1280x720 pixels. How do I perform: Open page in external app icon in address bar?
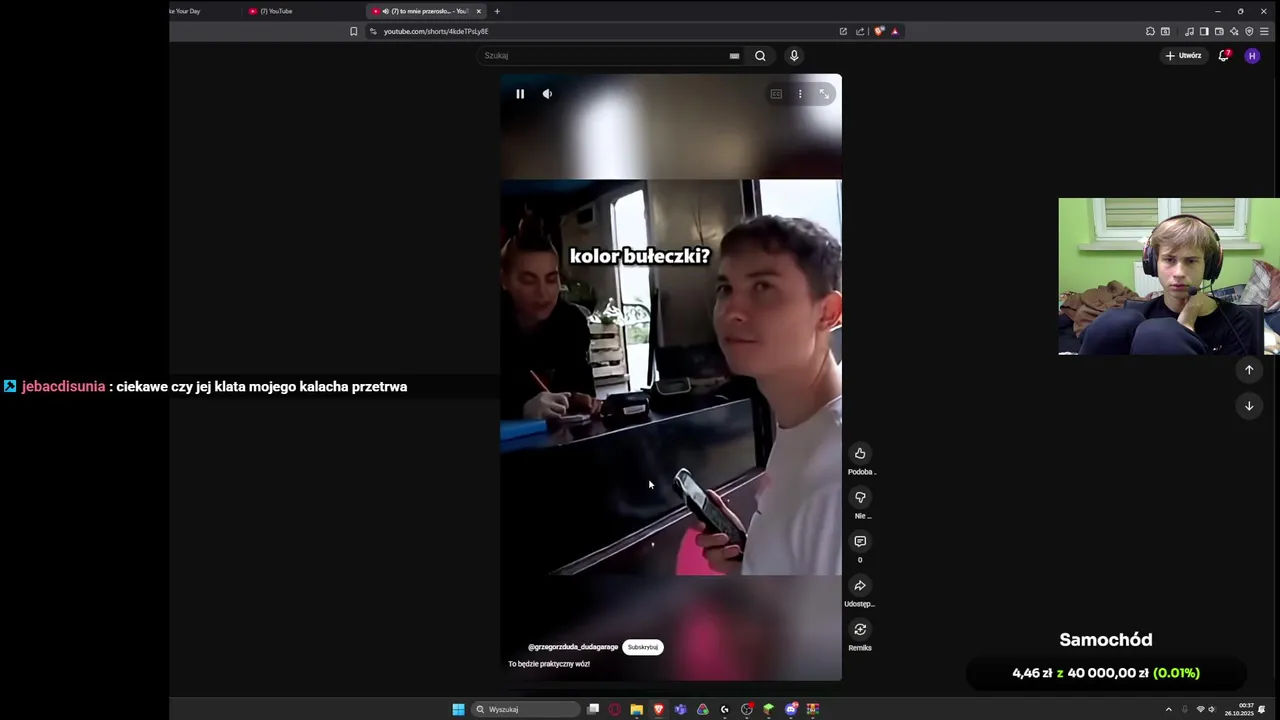(843, 31)
